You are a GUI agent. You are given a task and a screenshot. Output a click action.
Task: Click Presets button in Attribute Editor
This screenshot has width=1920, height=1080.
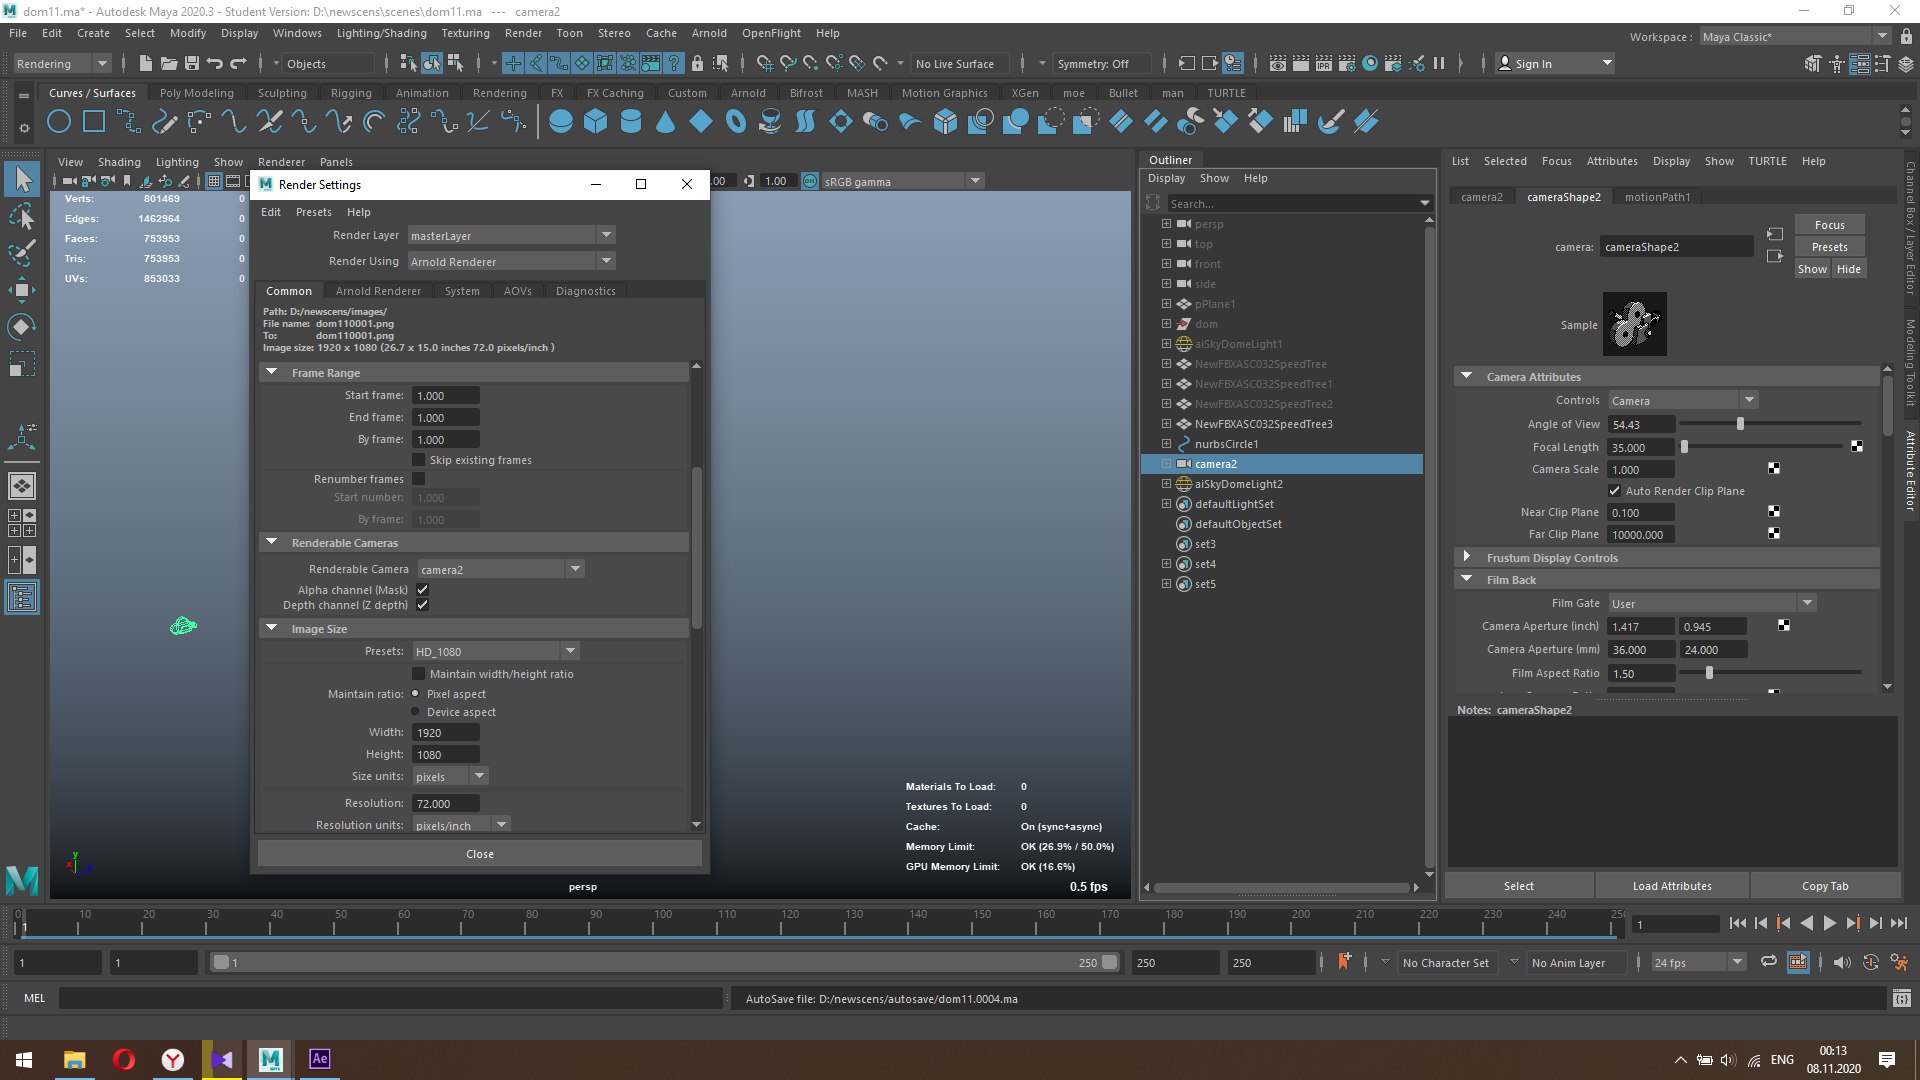coord(1829,247)
